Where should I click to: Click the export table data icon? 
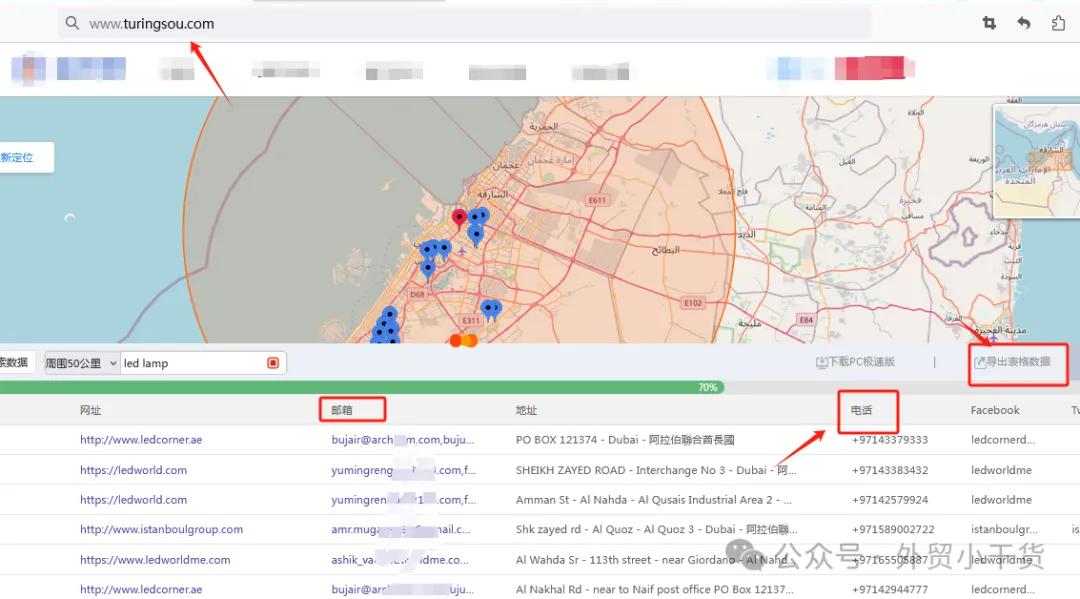click(x=981, y=362)
